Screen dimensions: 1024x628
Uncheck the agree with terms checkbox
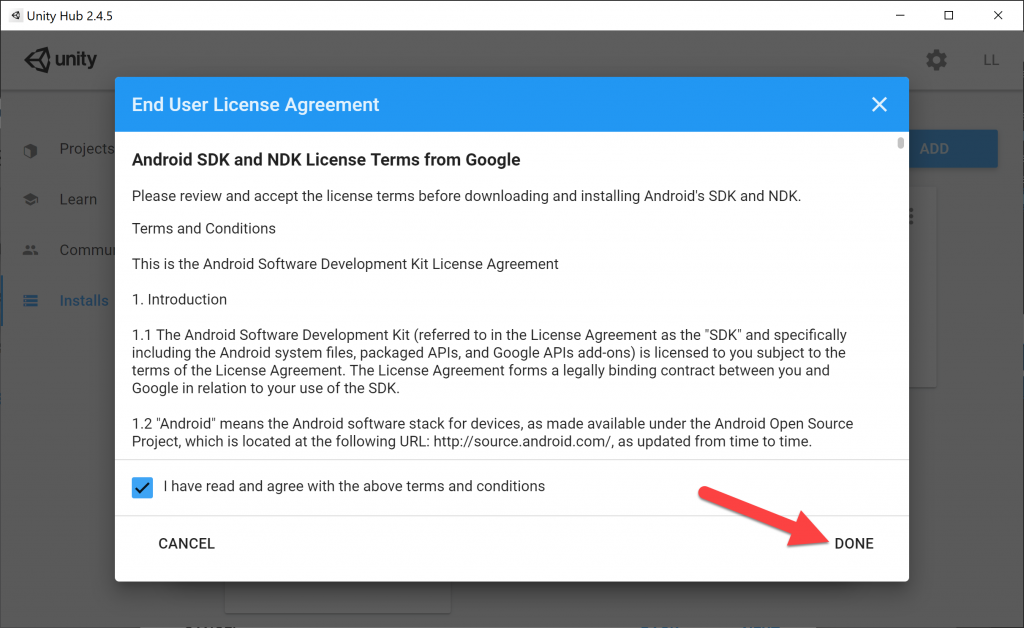tap(142, 487)
